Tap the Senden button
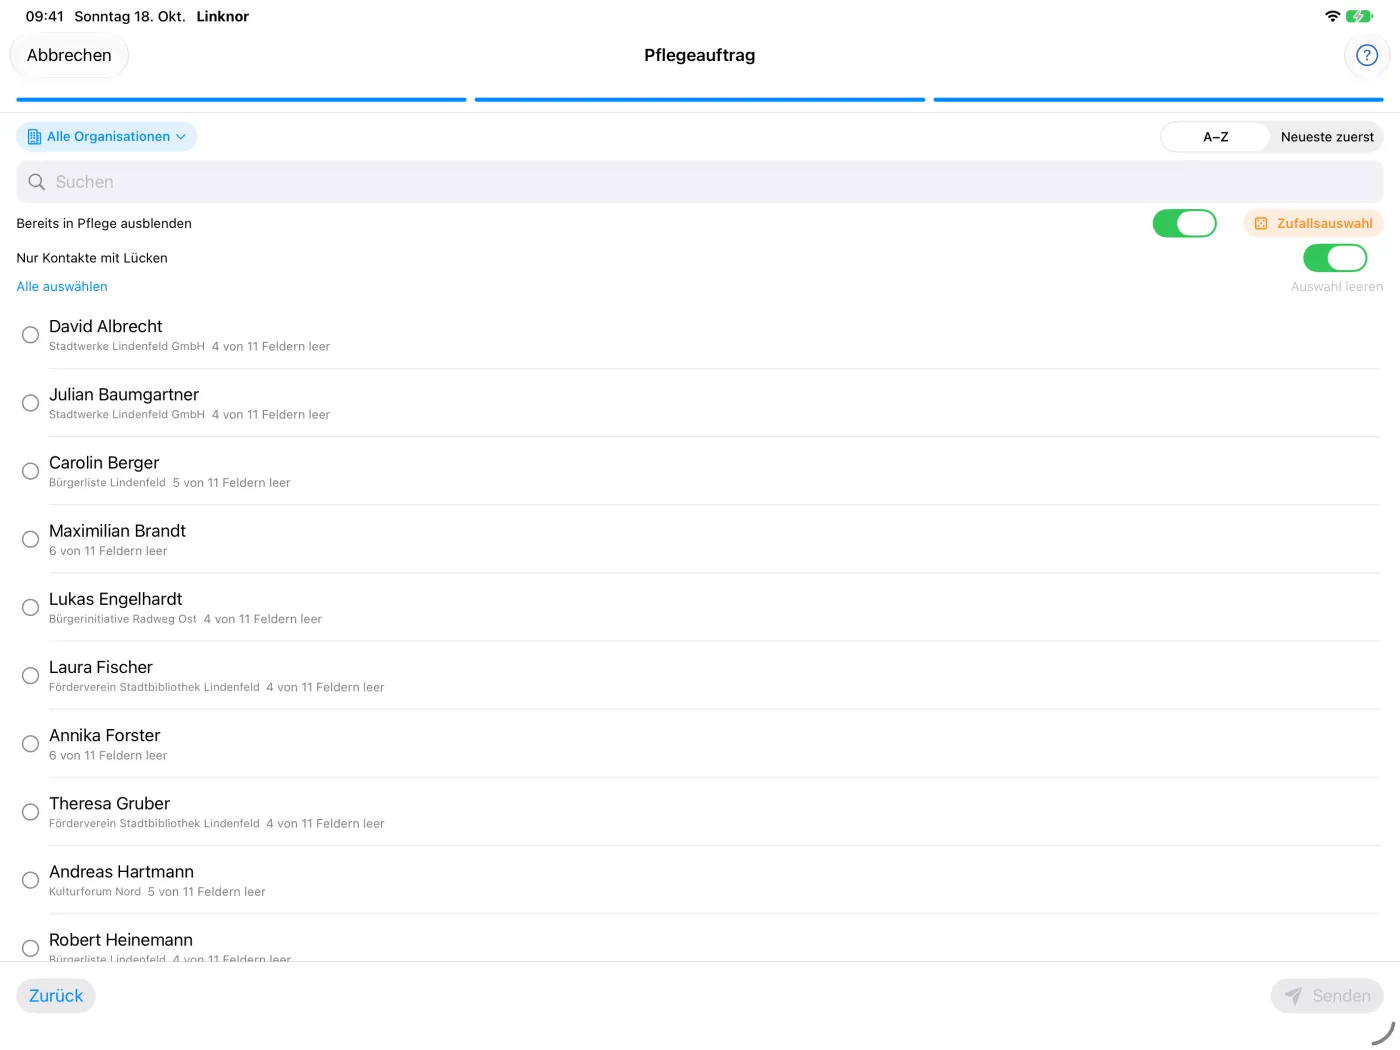The image size is (1400, 1050). coord(1327,996)
